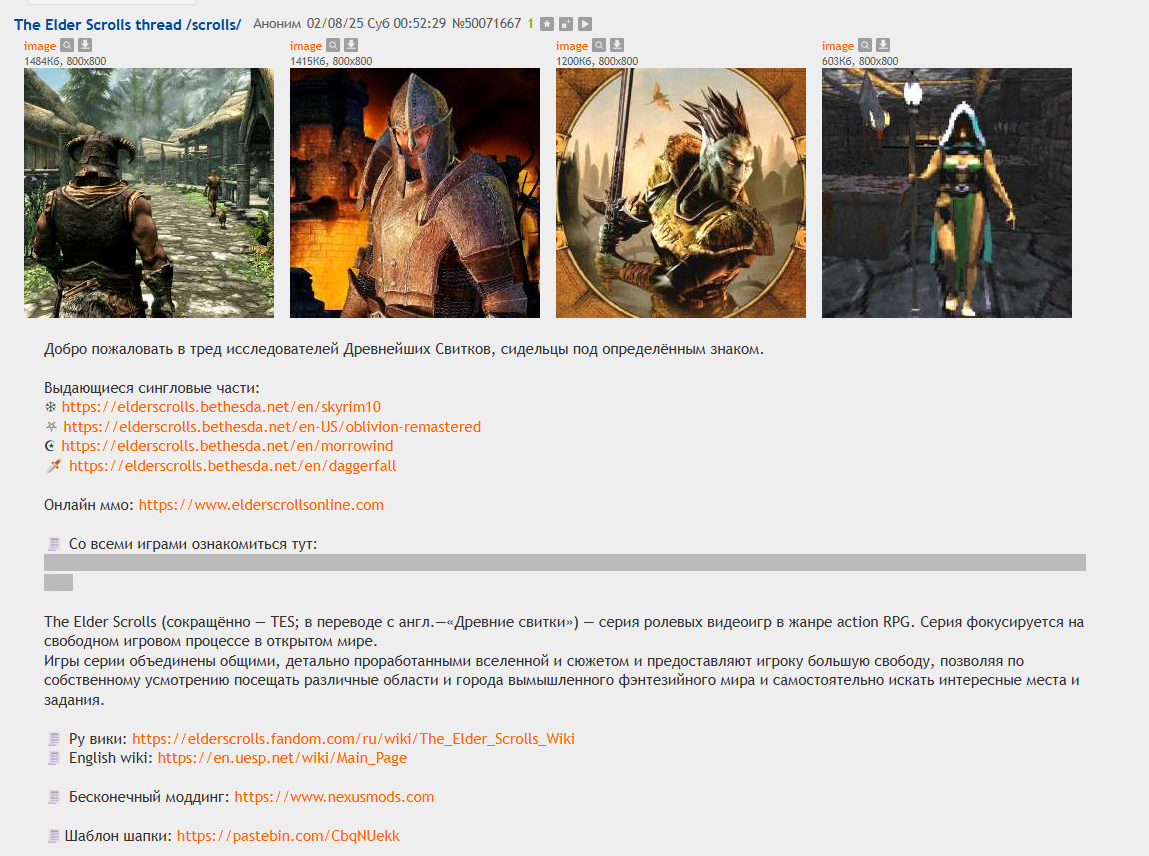The height and width of the screenshot is (856, 1149).
Task: Click post number №50071667
Action: pos(487,23)
